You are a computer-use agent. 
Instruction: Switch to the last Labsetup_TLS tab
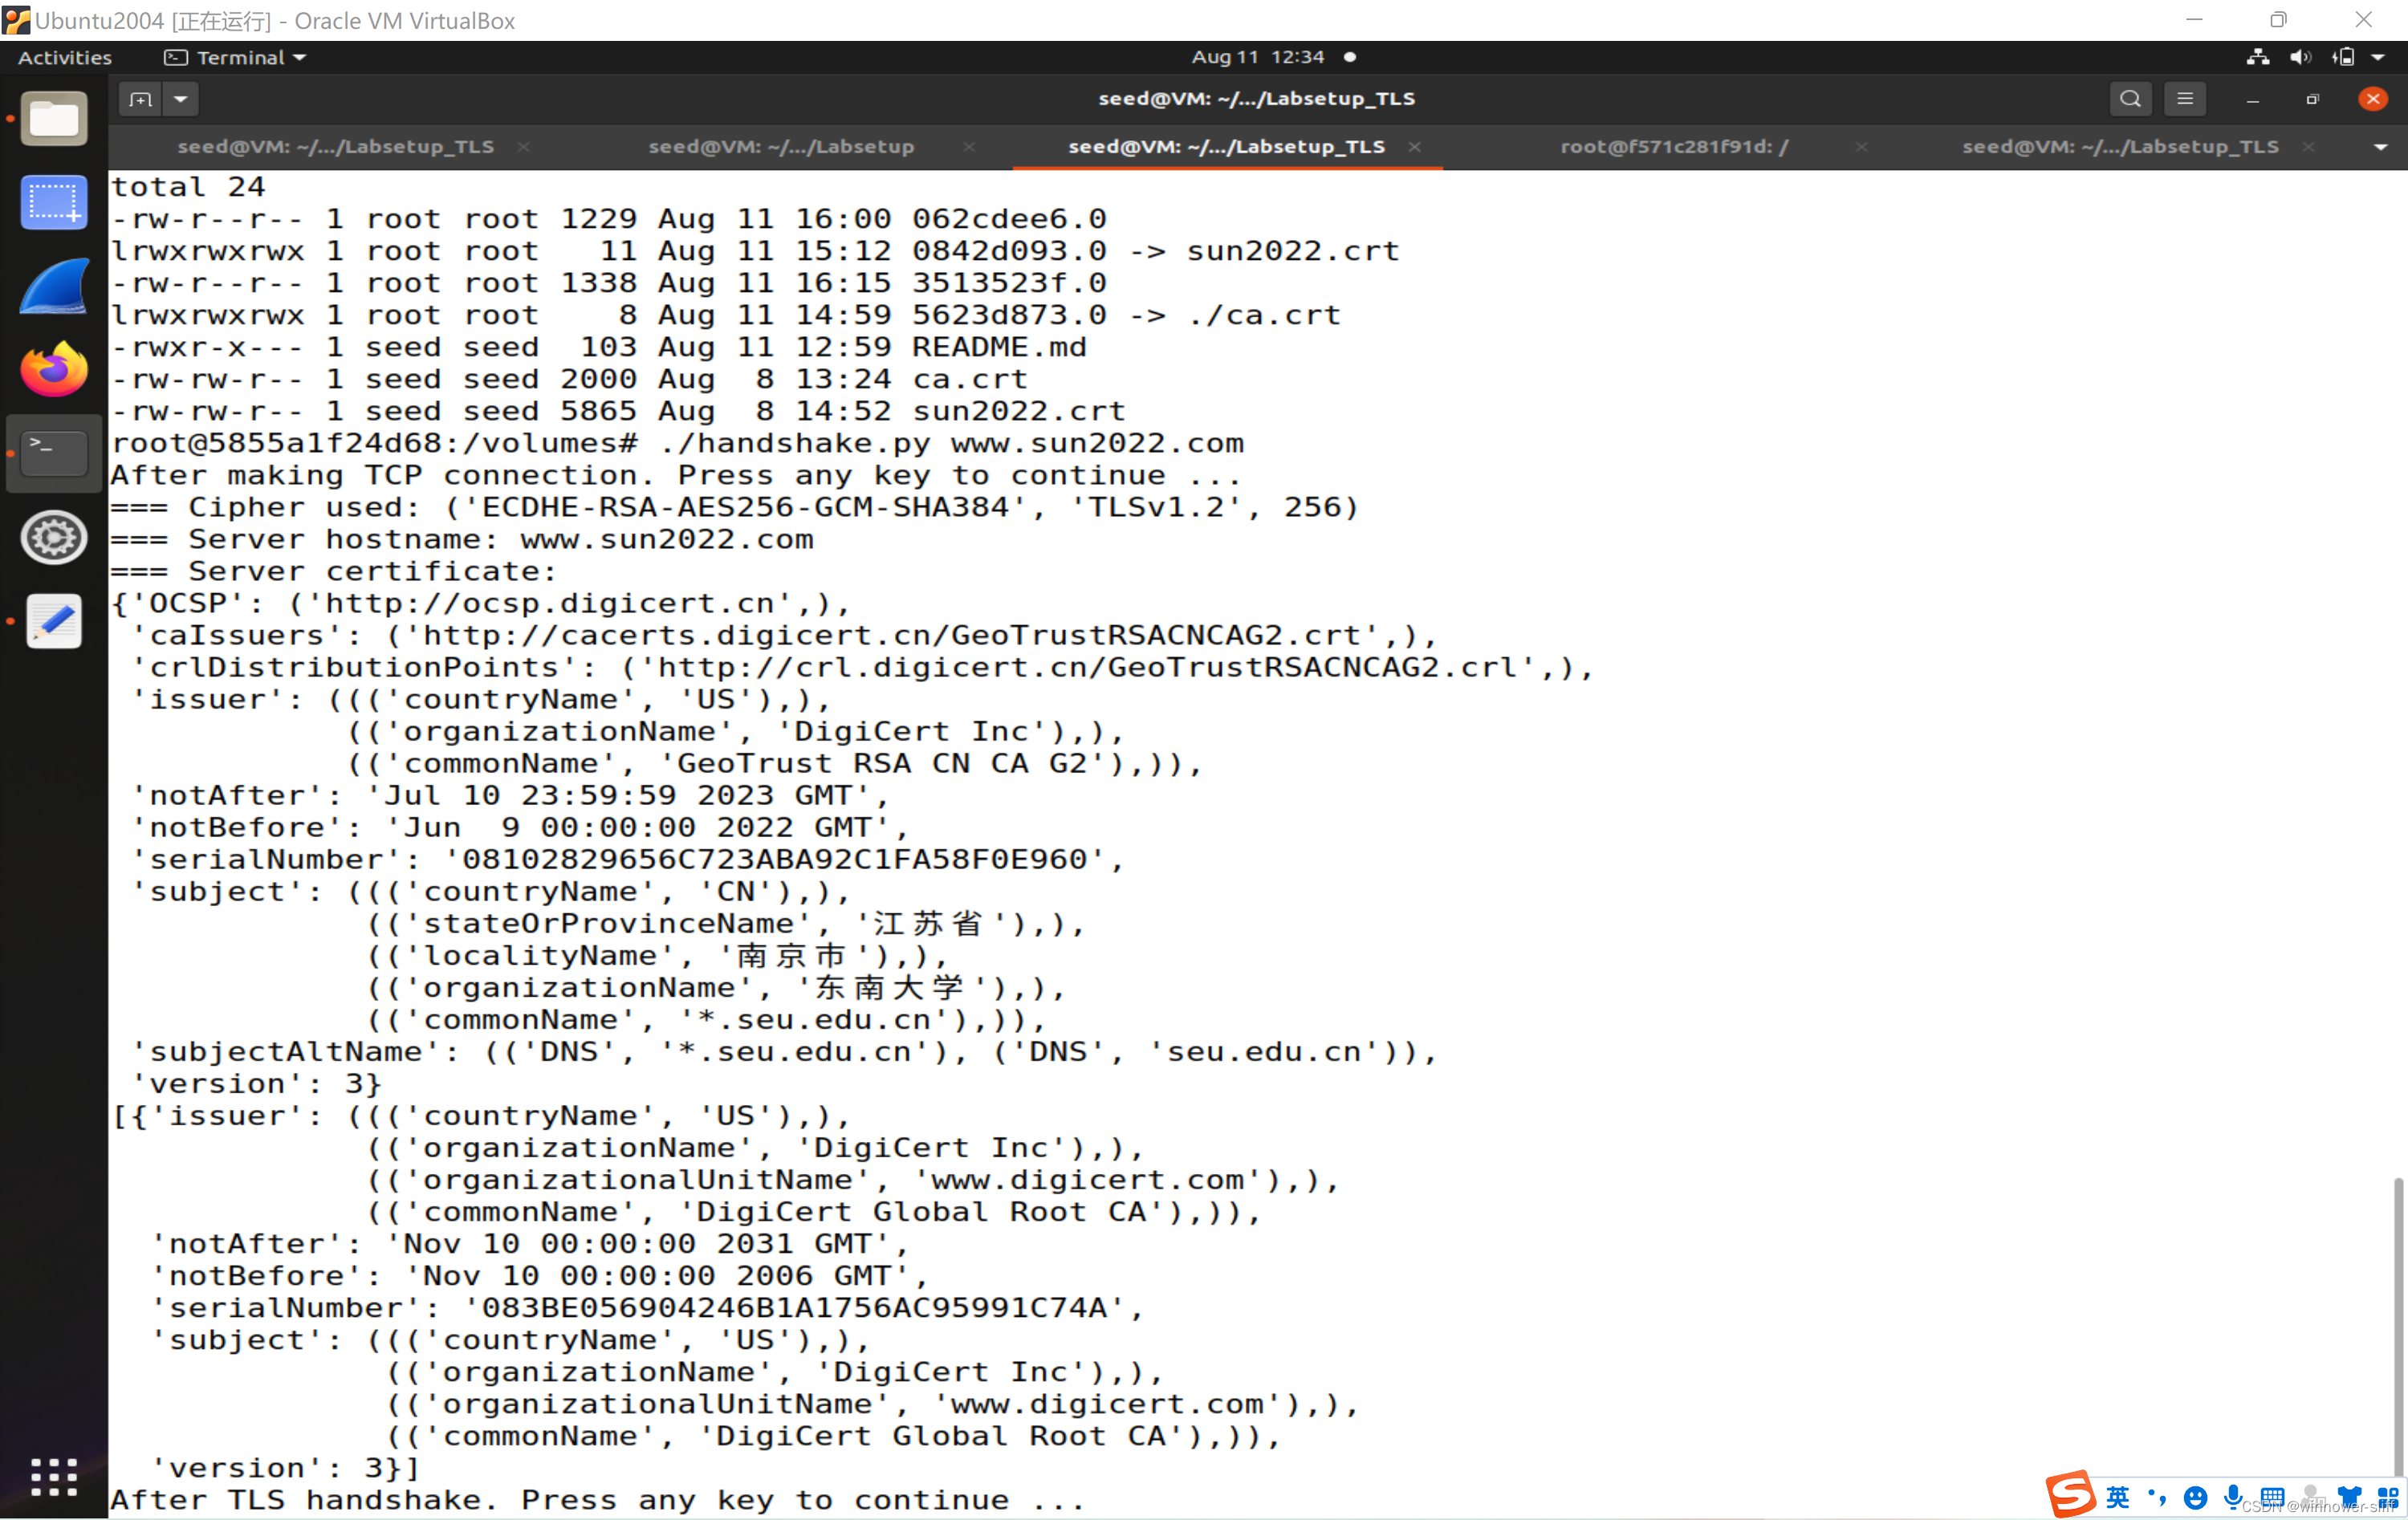pos(2120,147)
